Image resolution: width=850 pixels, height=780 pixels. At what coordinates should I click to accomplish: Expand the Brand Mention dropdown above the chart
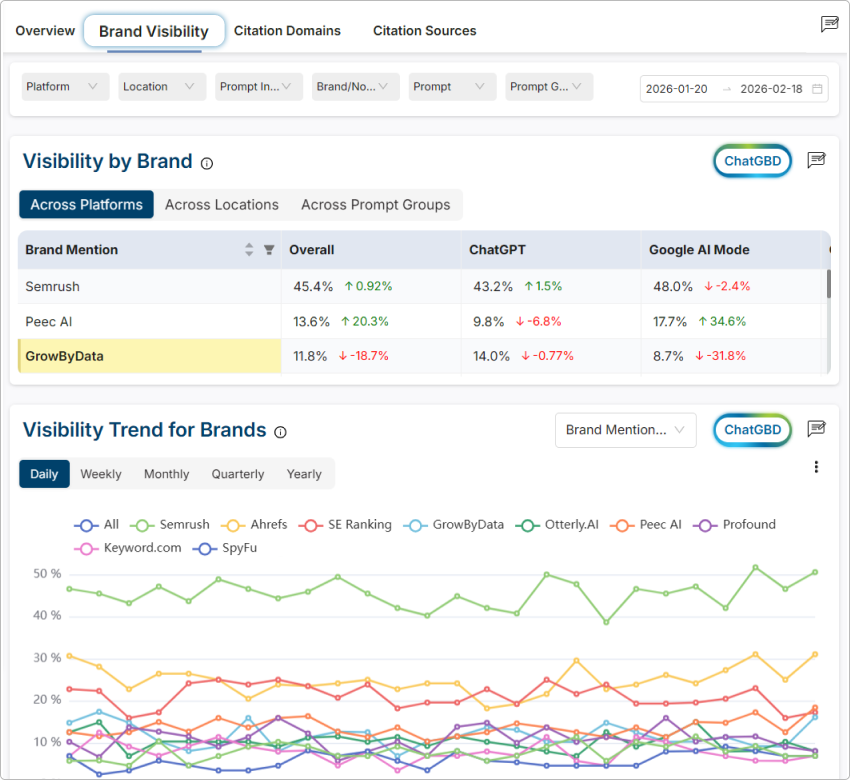click(x=625, y=430)
